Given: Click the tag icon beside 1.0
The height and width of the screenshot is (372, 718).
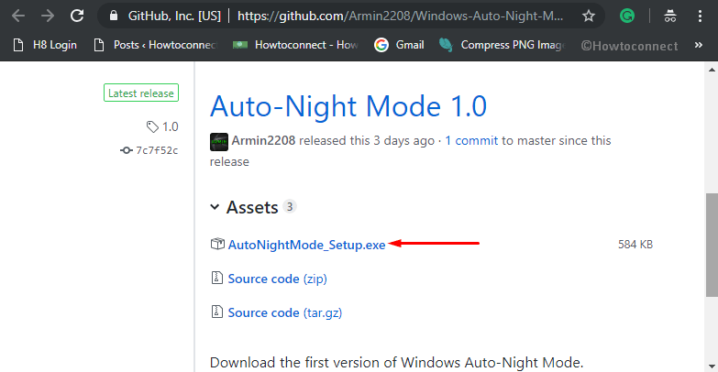Looking at the screenshot, I should (152, 127).
